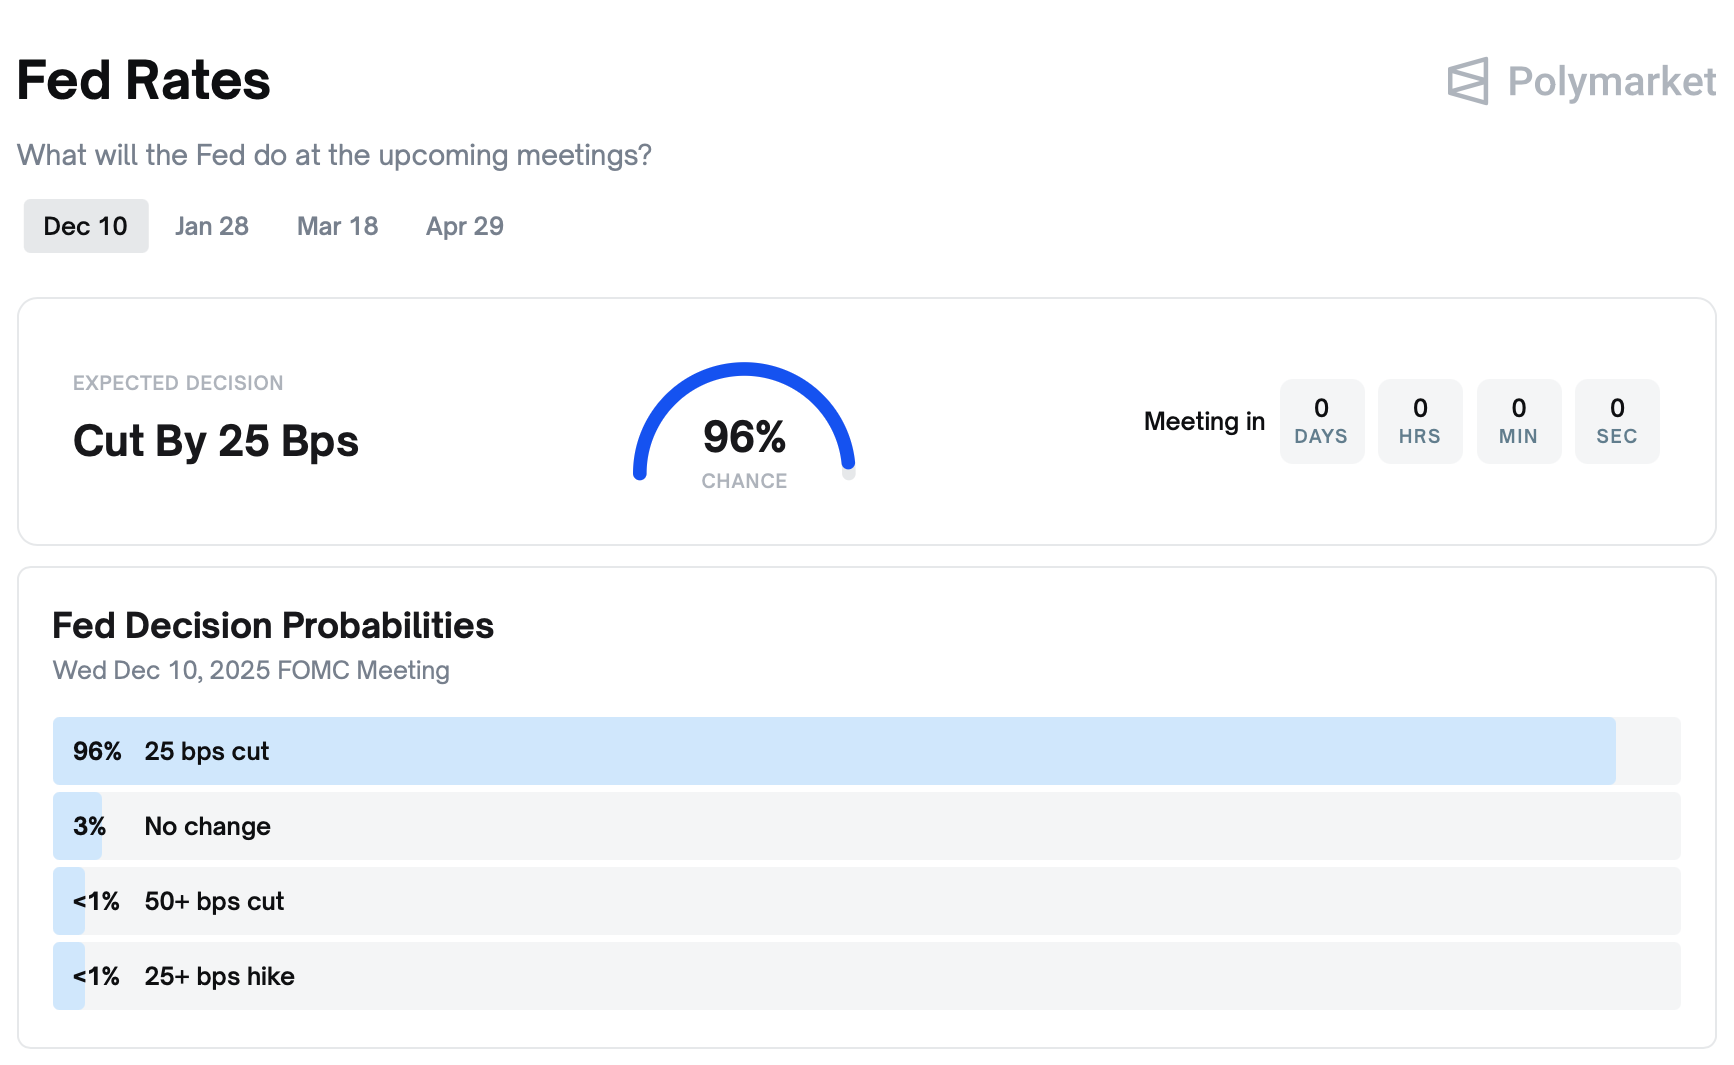Click the Fed Rates page title
1734x1065 pixels.
coord(144,81)
